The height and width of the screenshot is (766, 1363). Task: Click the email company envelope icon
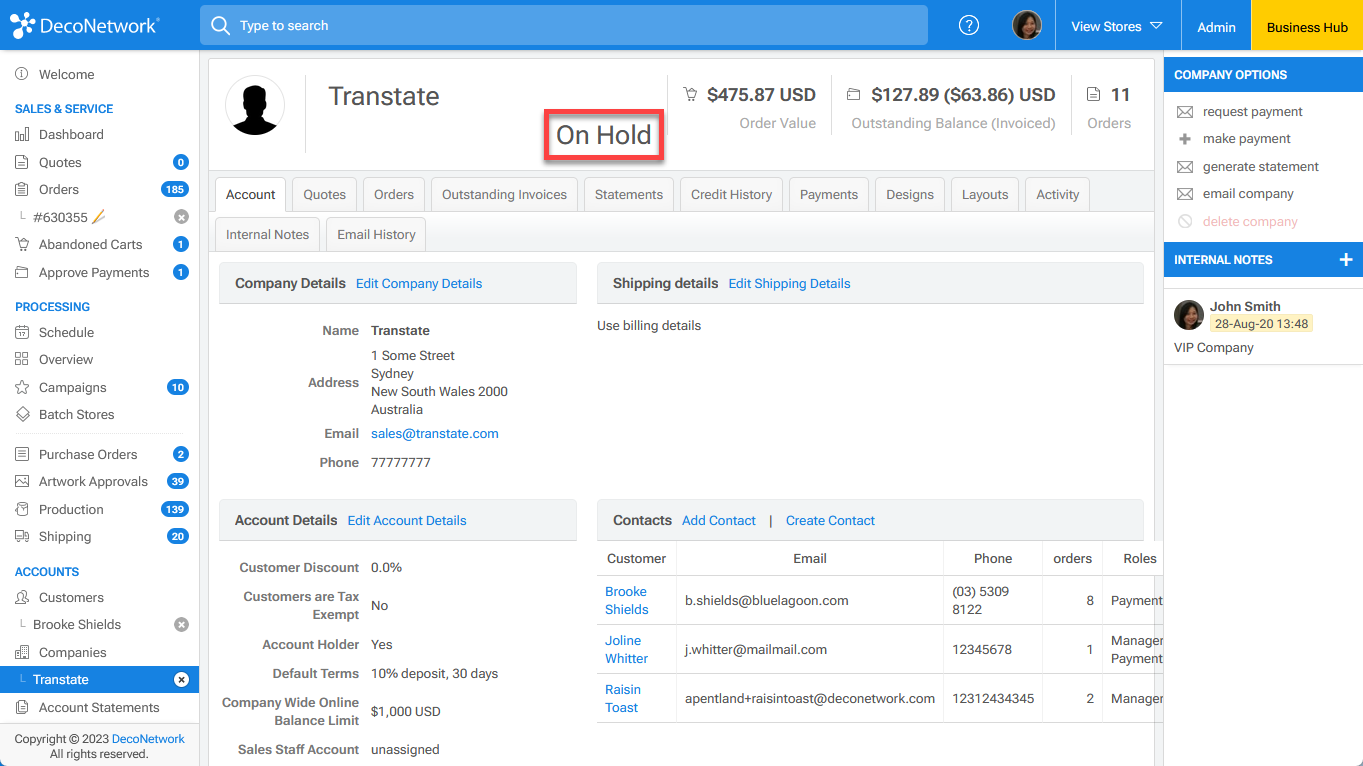(1185, 194)
